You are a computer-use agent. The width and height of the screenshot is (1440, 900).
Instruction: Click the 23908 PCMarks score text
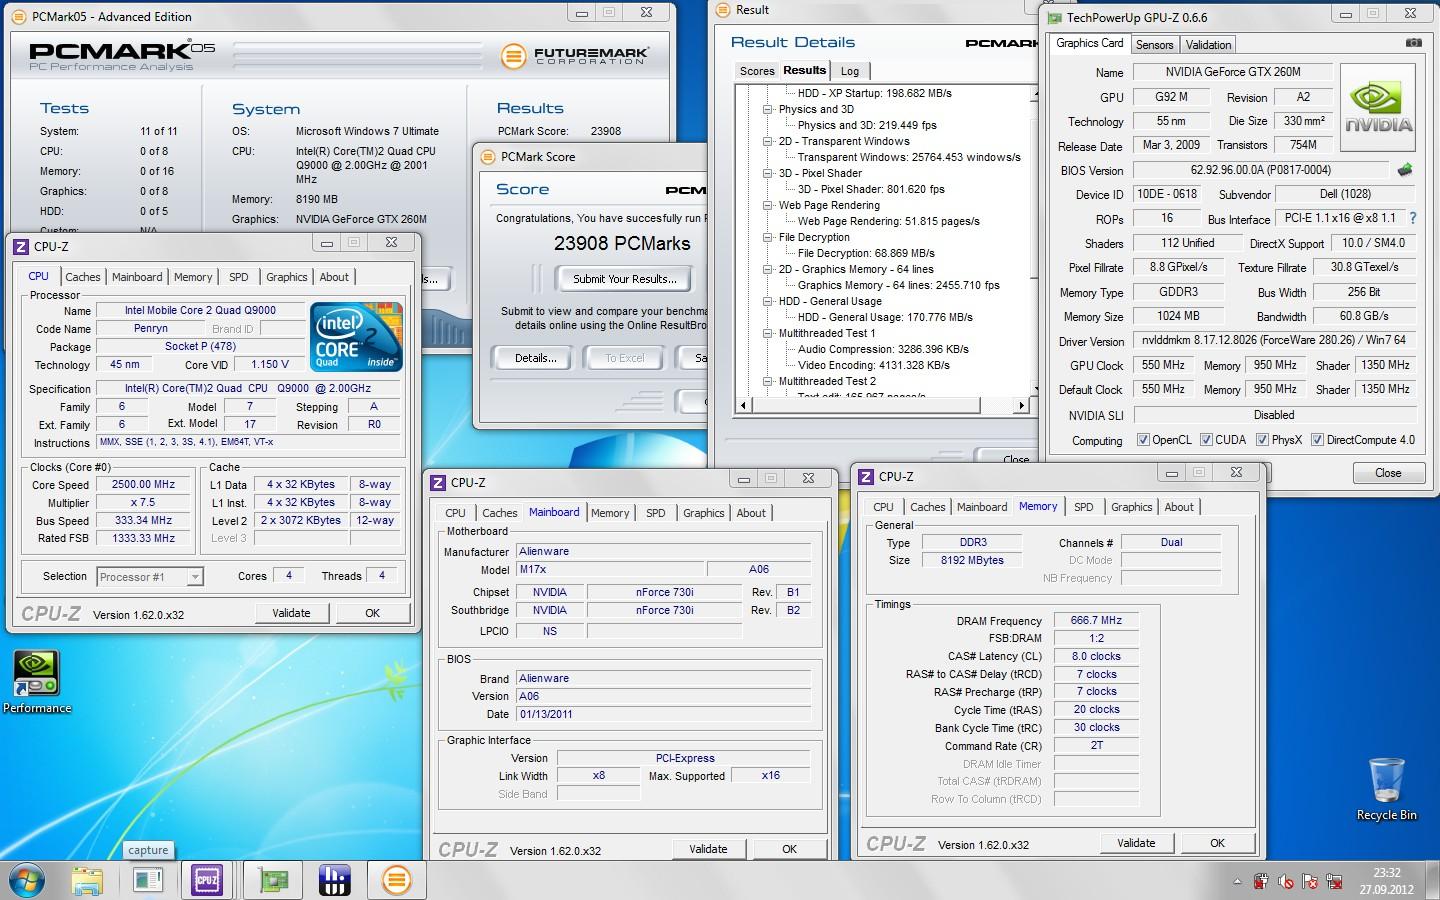pyautogui.click(x=622, y=243)
